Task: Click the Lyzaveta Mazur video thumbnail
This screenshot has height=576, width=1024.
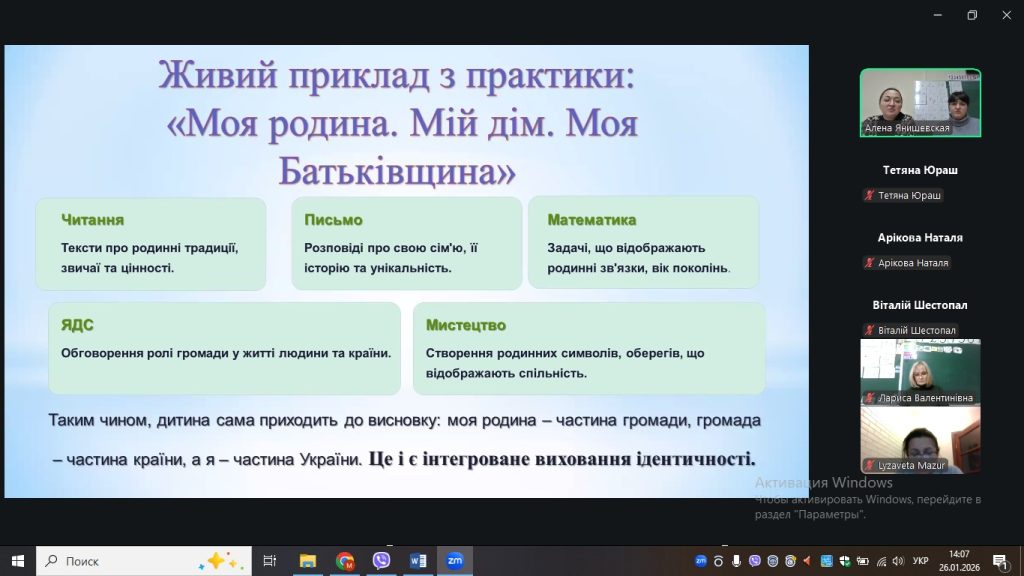Action: click(x=920, y=439)
